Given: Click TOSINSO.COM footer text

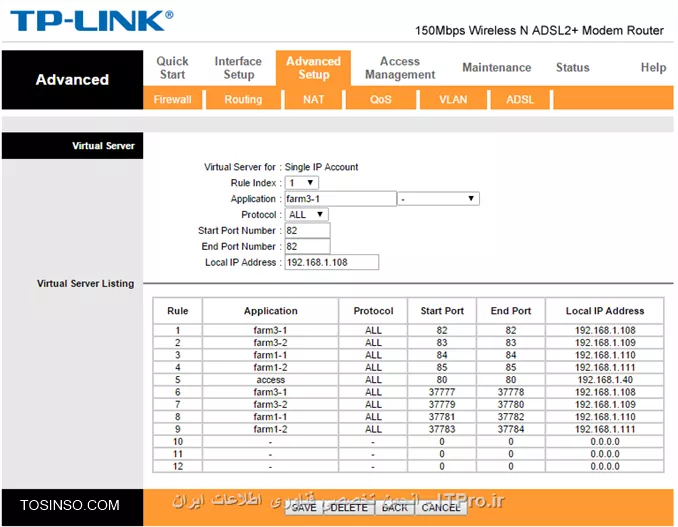Looking at the screenshot, I should pos(70,505).
